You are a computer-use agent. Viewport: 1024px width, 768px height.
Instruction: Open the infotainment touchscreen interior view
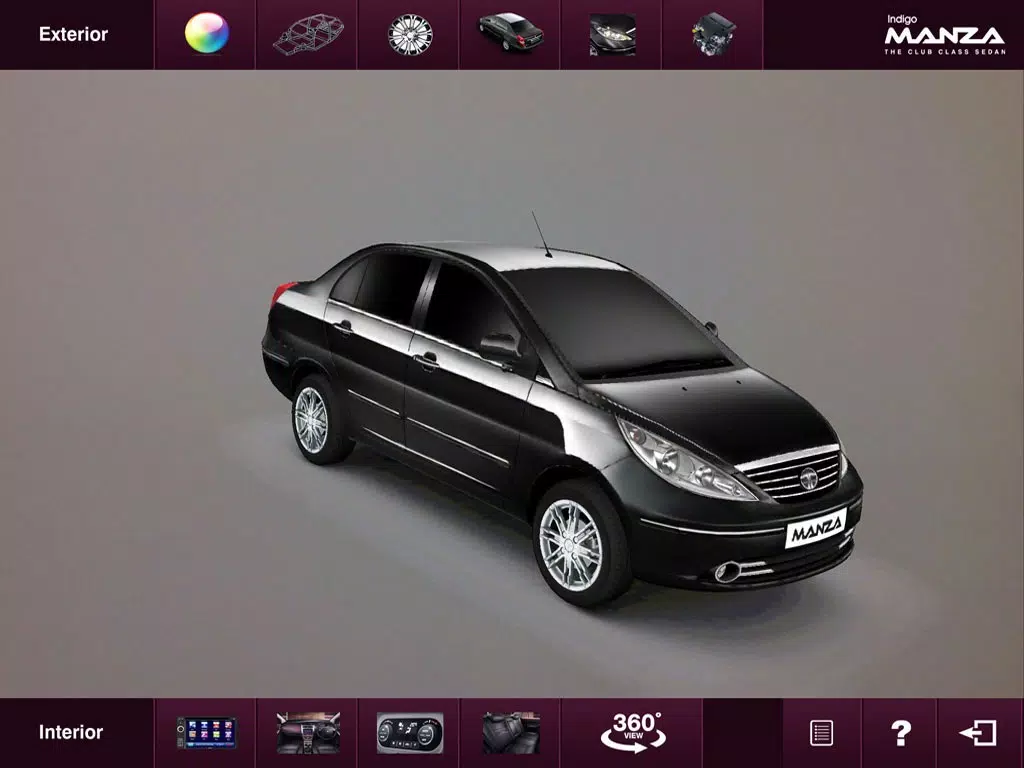(206, 733)
